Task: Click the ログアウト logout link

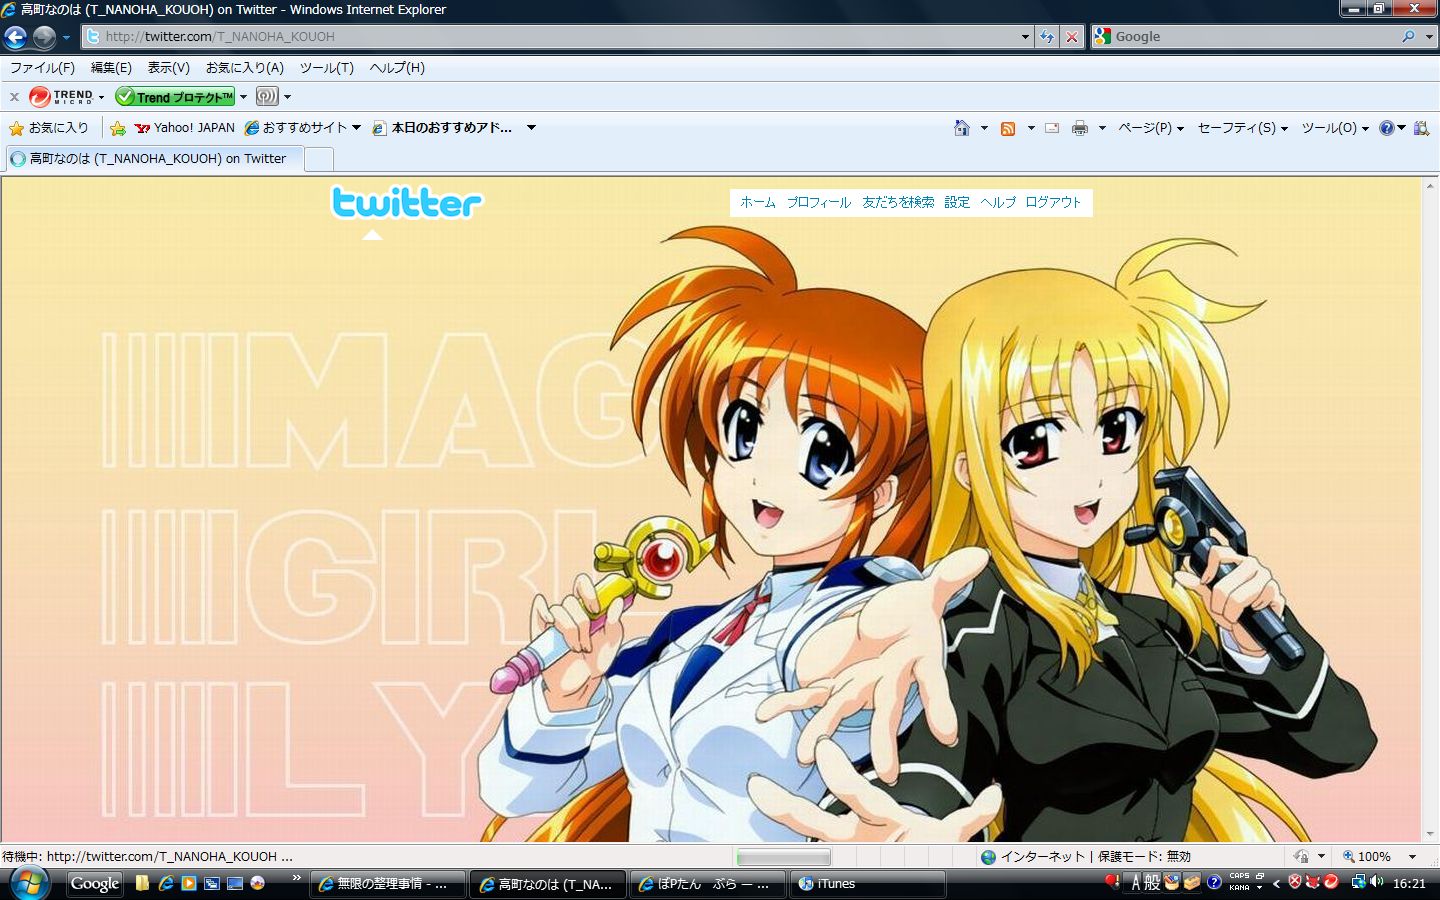Action: (1053, 202)
